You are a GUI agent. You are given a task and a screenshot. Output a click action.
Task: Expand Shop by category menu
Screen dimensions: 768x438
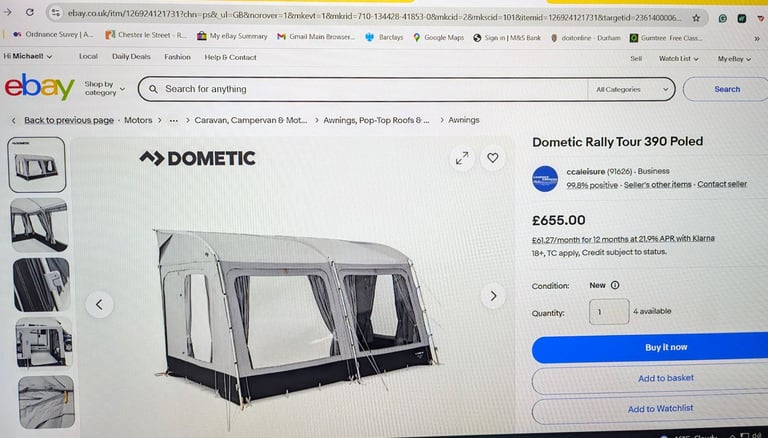pyautogui.click(x=104, y=89)
